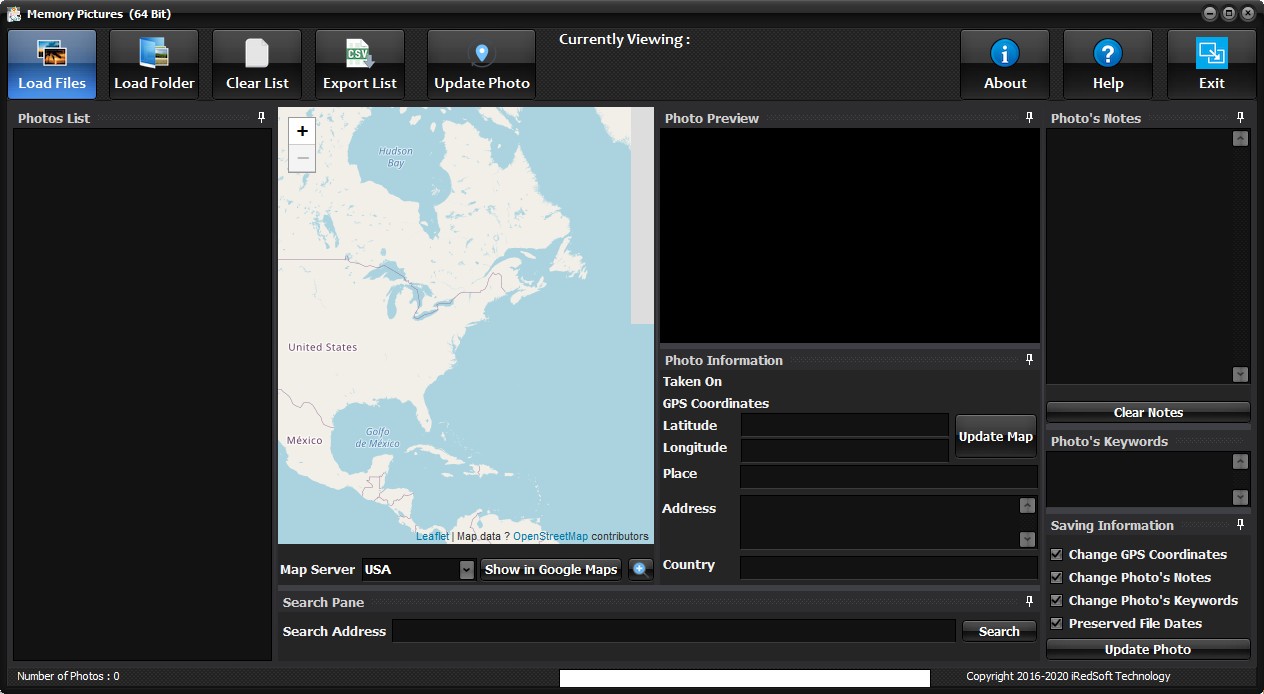Viewport: 1264px width, 694px height.
Task: Zoom in on the map
Action: (302, 131)
